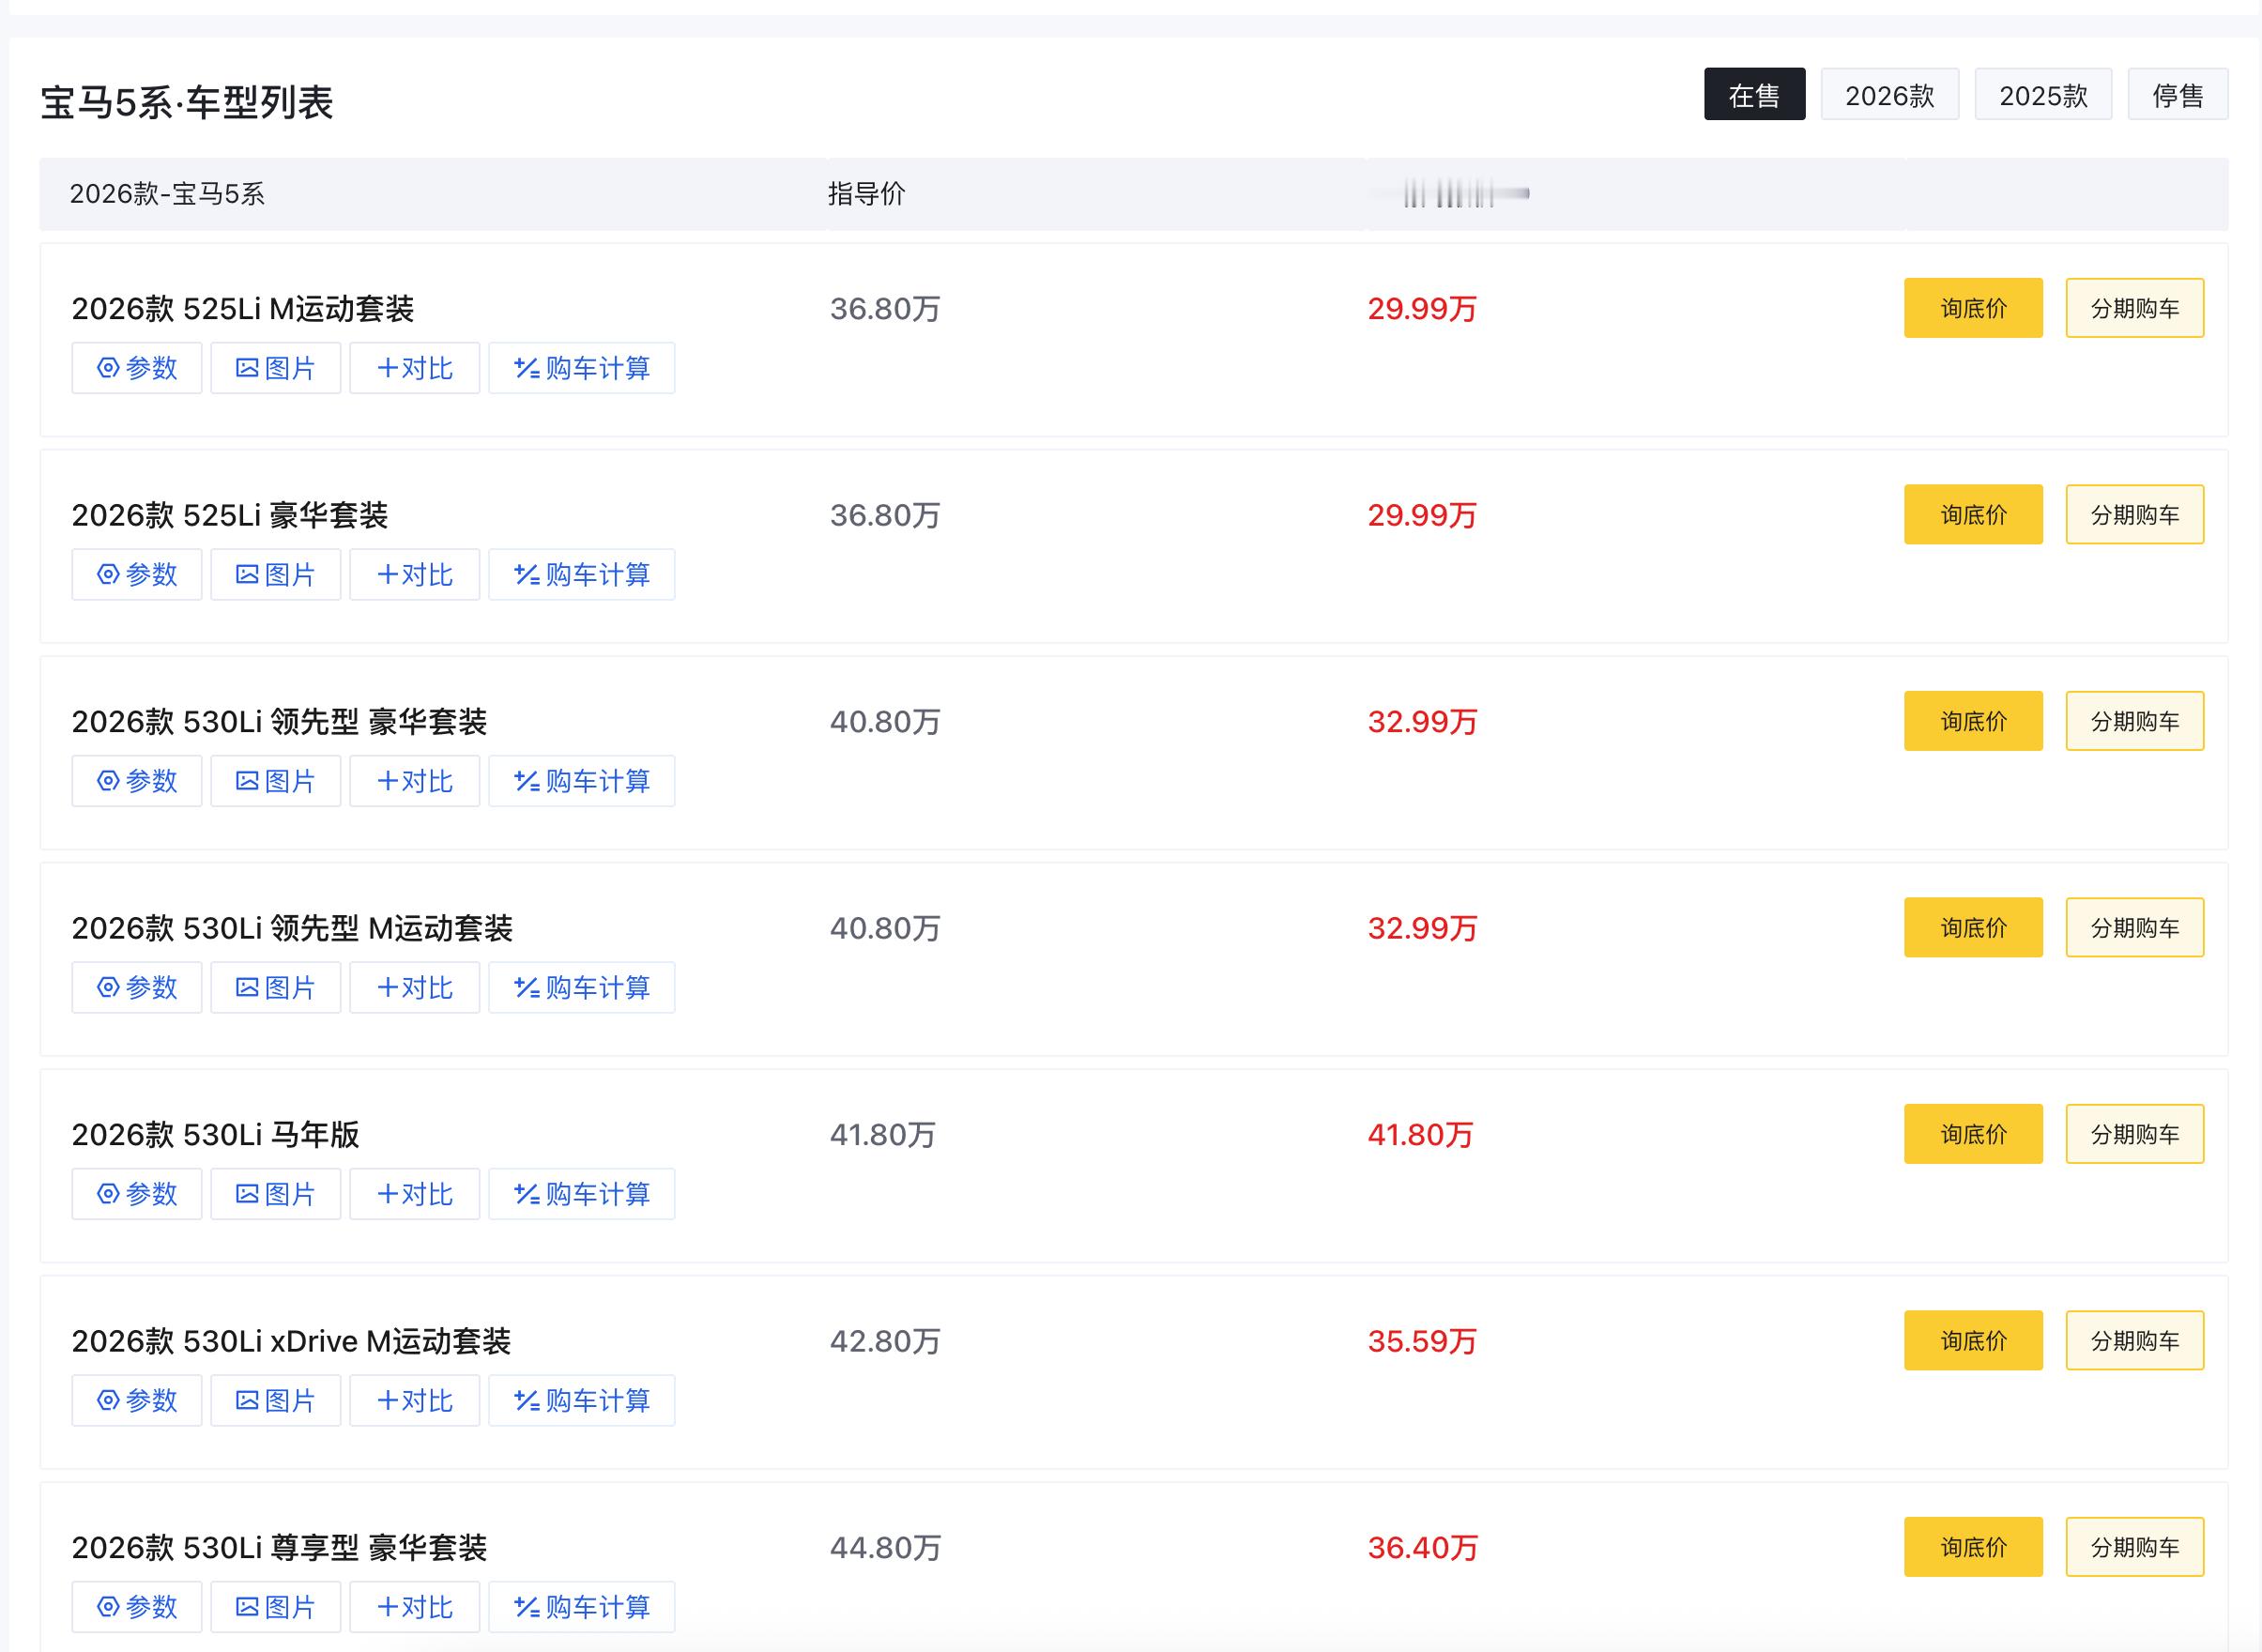The image size is (2262, 1652).
Task: View 图片 for 530Li xDrive M运动套装
Action: click(x=276, y=1400)
